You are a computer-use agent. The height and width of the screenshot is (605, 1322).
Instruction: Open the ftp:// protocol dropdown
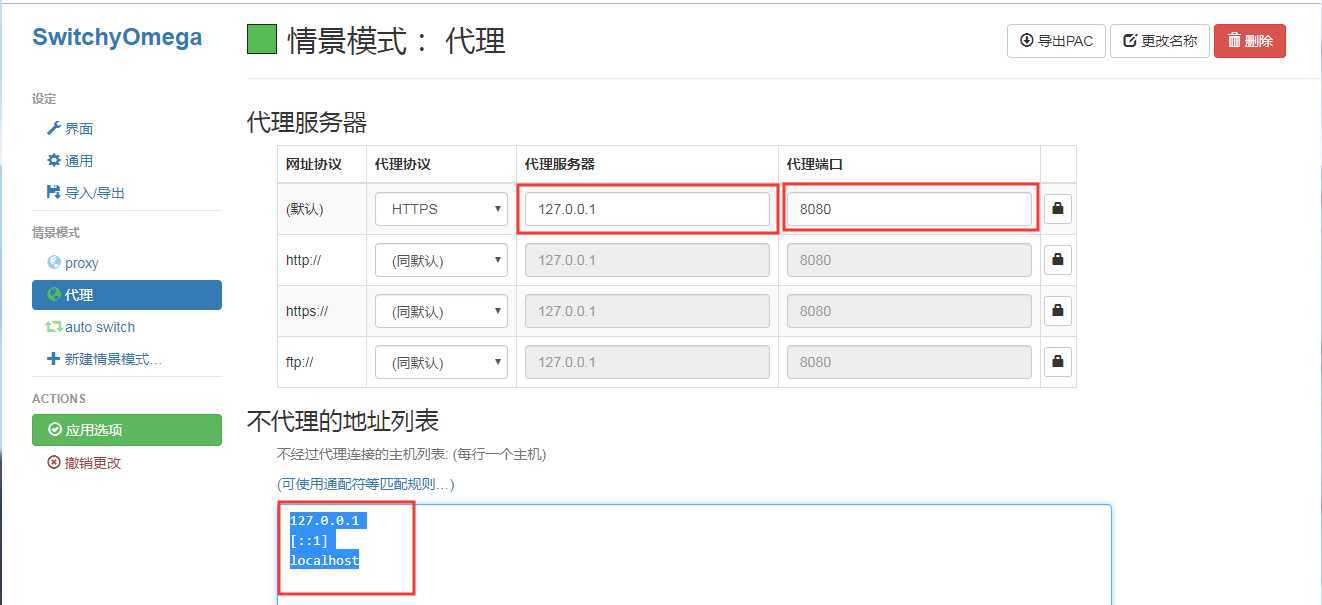pyautogui.click(x=442, y=362)
